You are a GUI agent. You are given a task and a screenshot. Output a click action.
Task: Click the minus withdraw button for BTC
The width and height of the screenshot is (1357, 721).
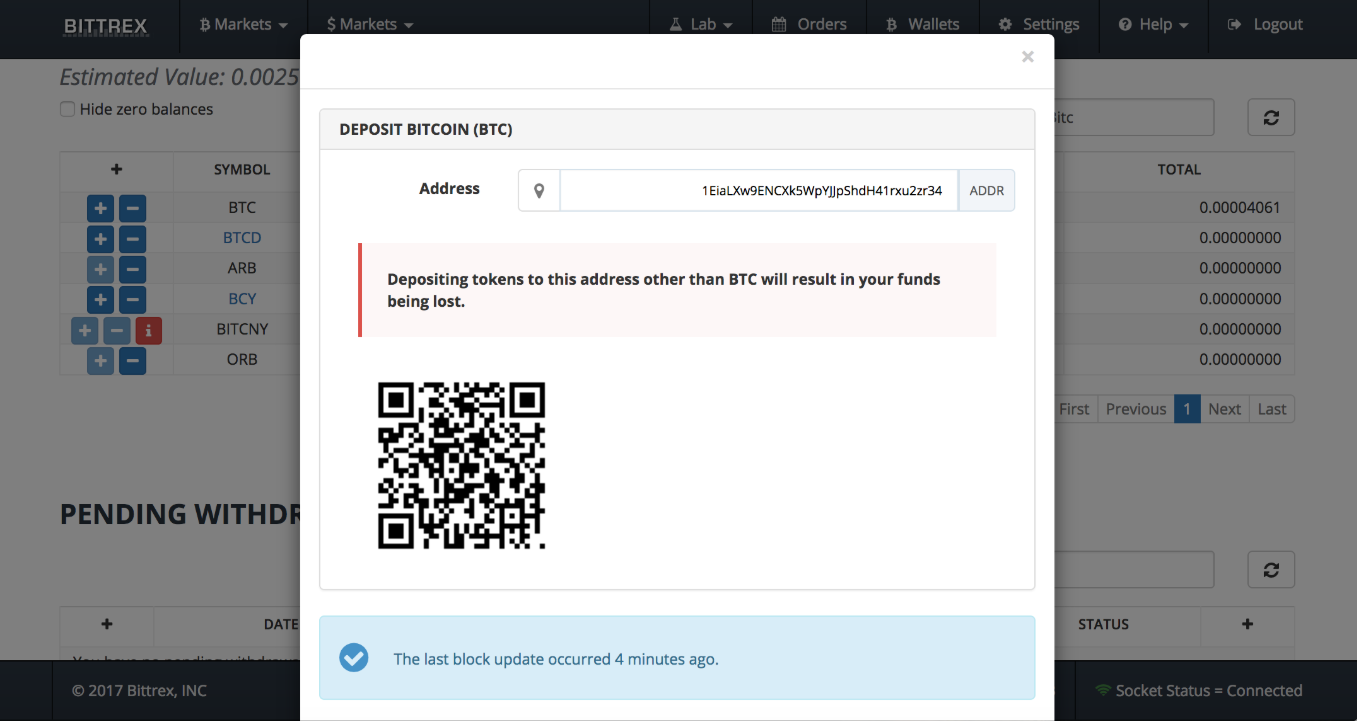133,209
